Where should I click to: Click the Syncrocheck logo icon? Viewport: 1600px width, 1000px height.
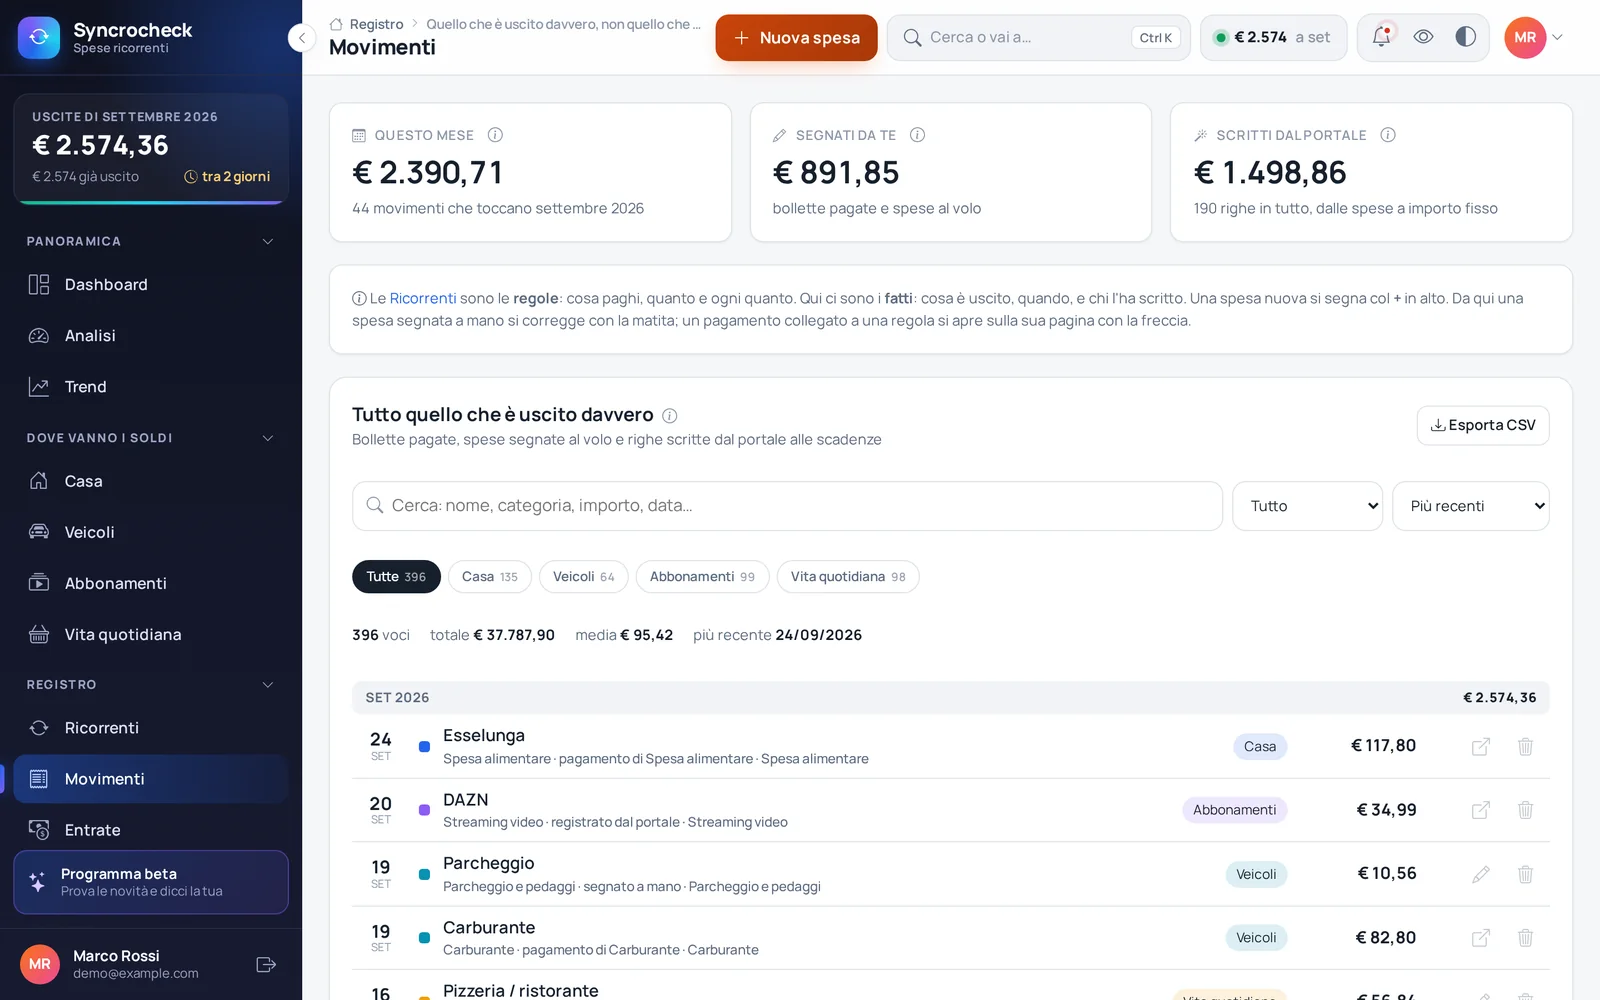click(x=39, y=38)
